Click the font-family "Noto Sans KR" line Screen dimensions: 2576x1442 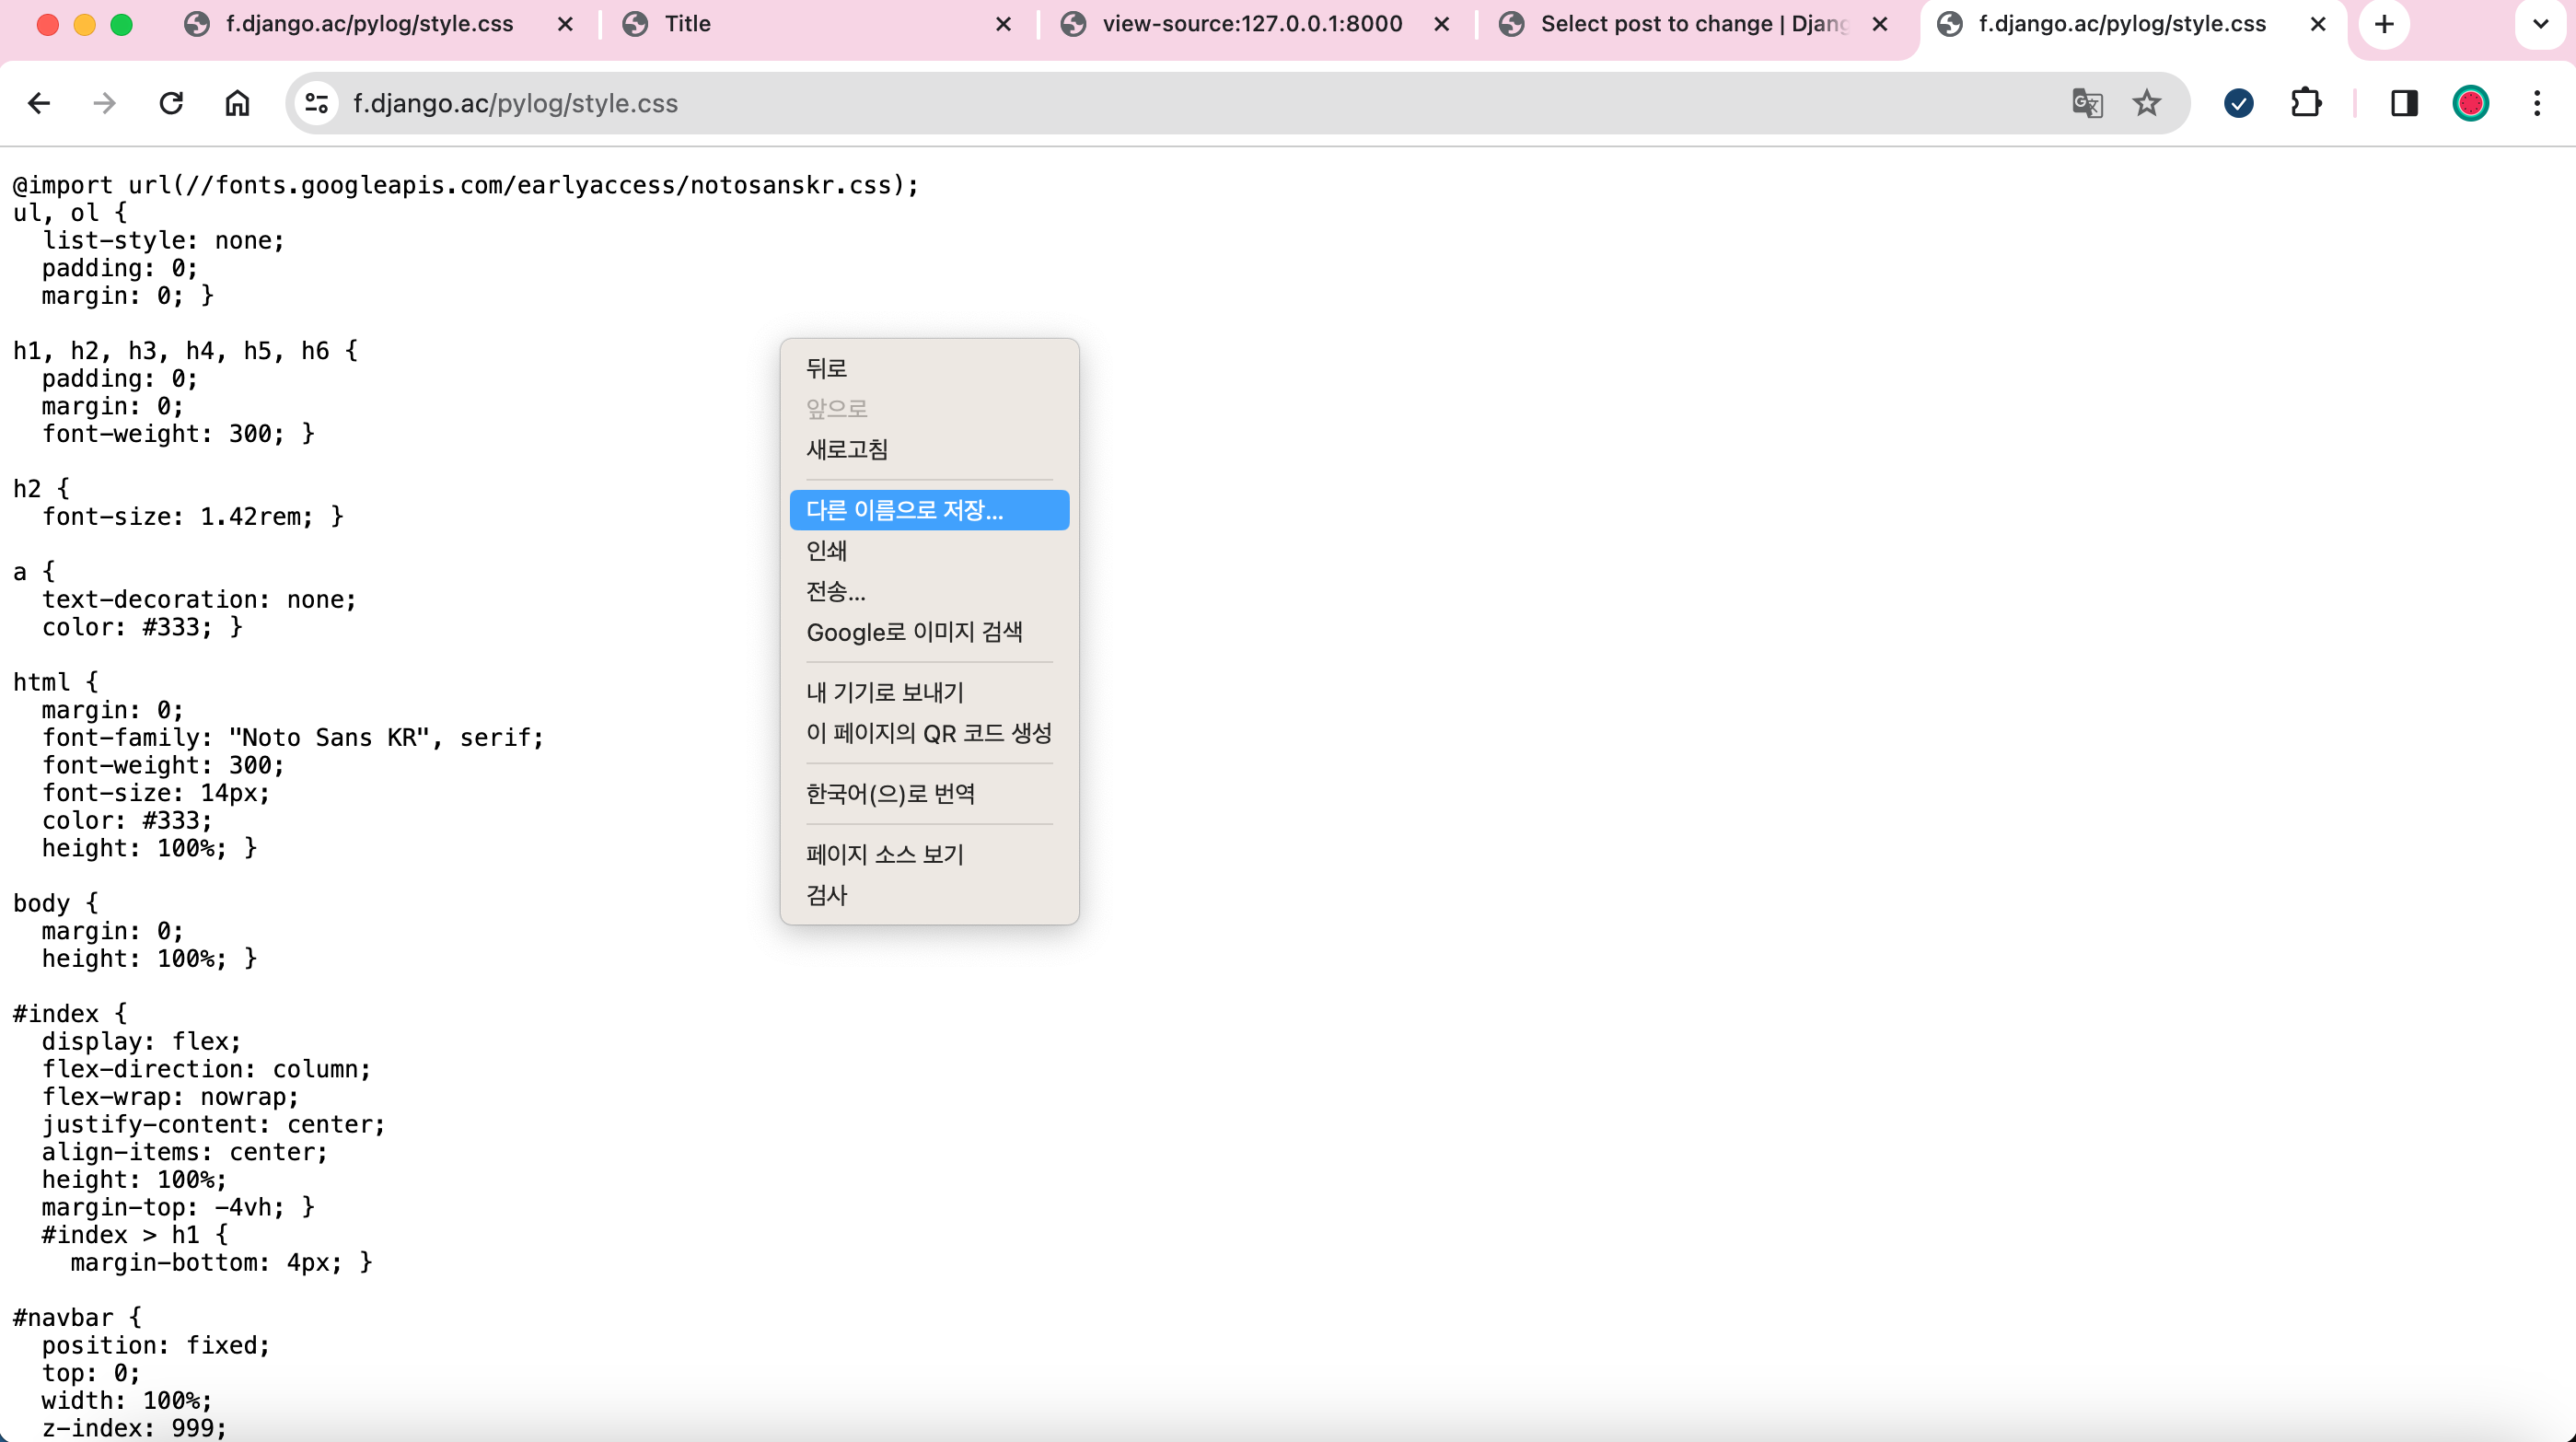pos(293,737)
